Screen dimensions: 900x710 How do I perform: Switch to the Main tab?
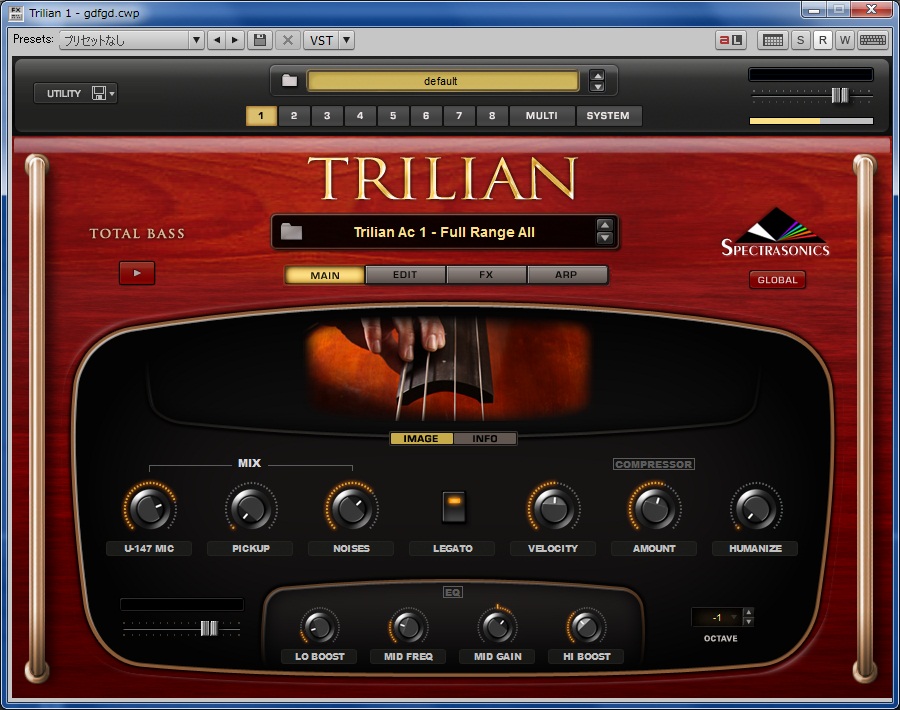click(x=325, y=275)
